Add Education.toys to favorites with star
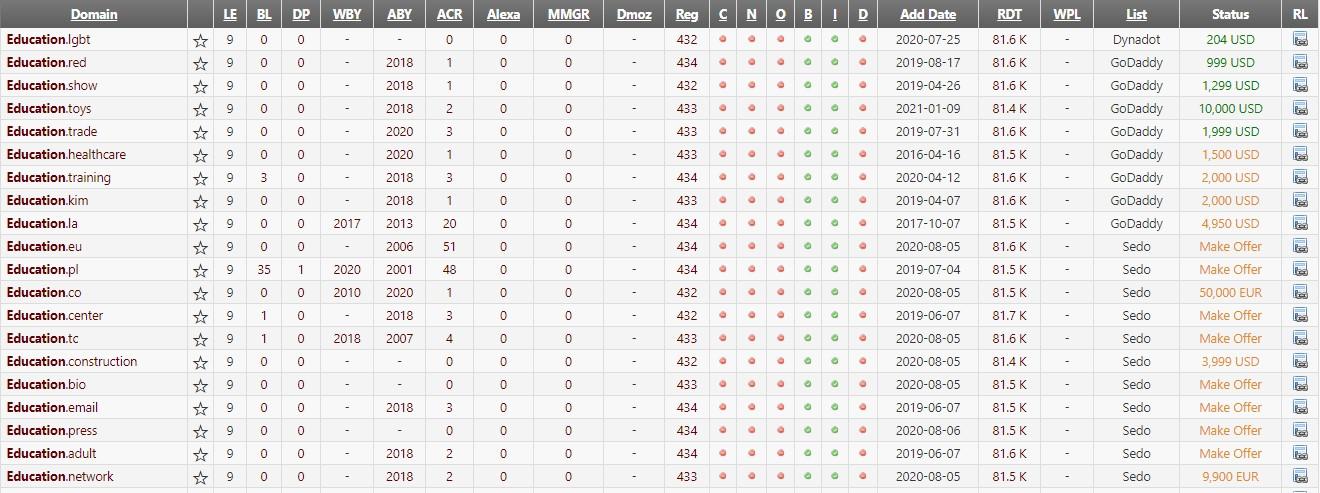The height and width of the screenshot is (493, 1320). 200,109
